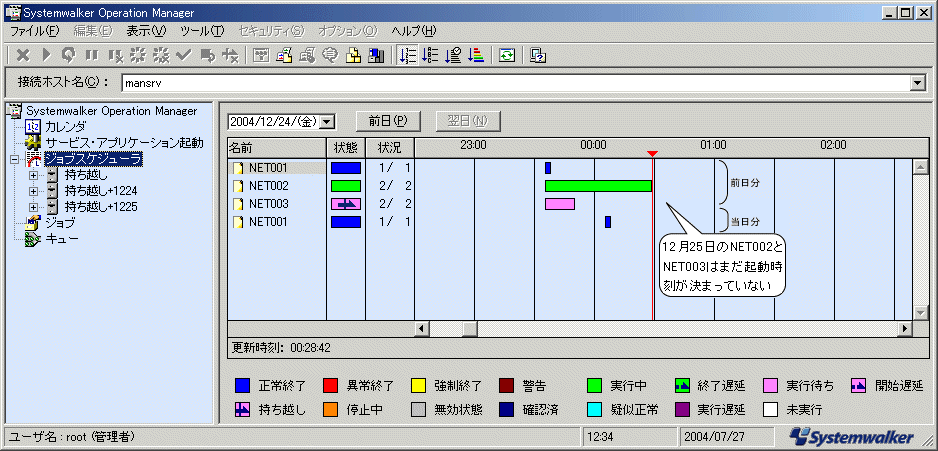Click the green NET002 running Gantt bar
This screenshot has width=938, height=451.
(598, 186)
